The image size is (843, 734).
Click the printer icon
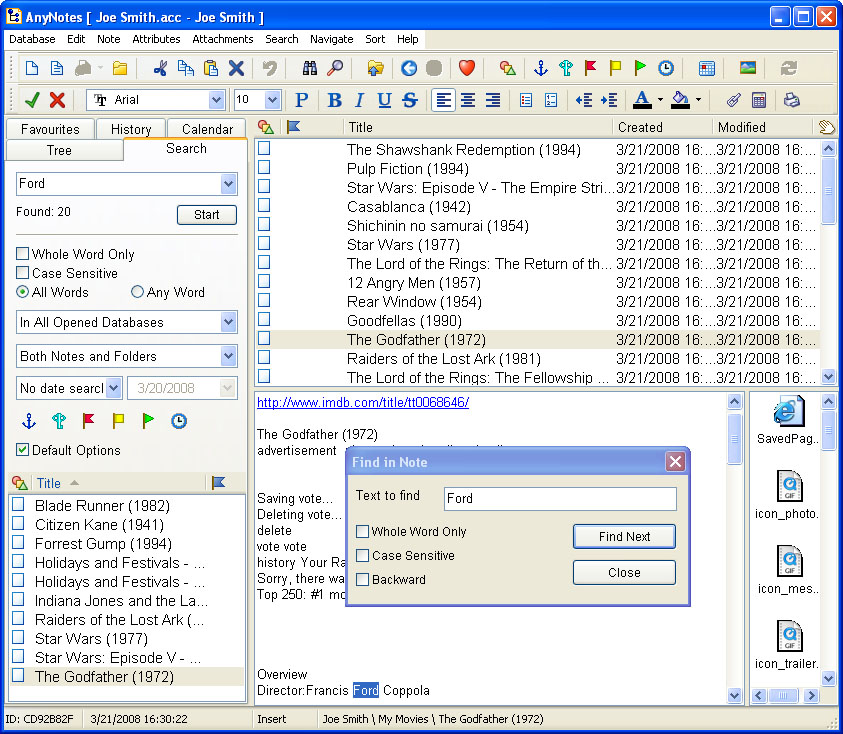[x=792, y=100]
